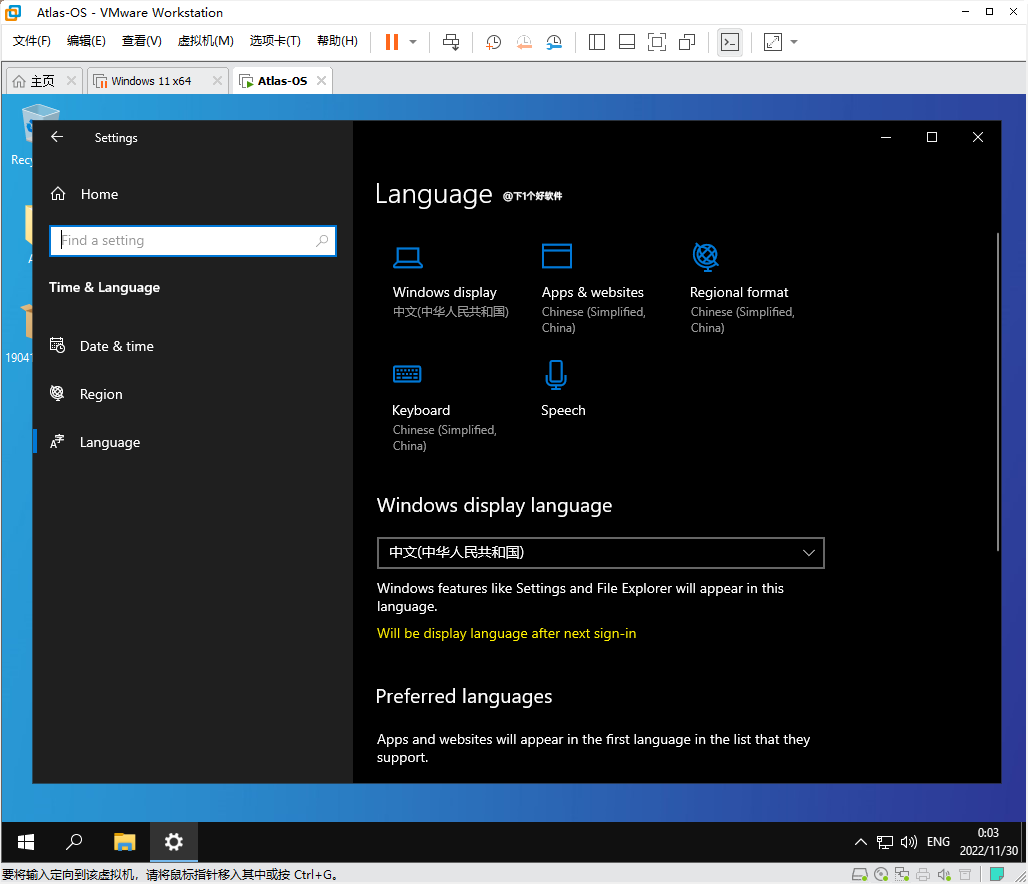
Task: Click the Find a setting search box
Action: [186, 241]
